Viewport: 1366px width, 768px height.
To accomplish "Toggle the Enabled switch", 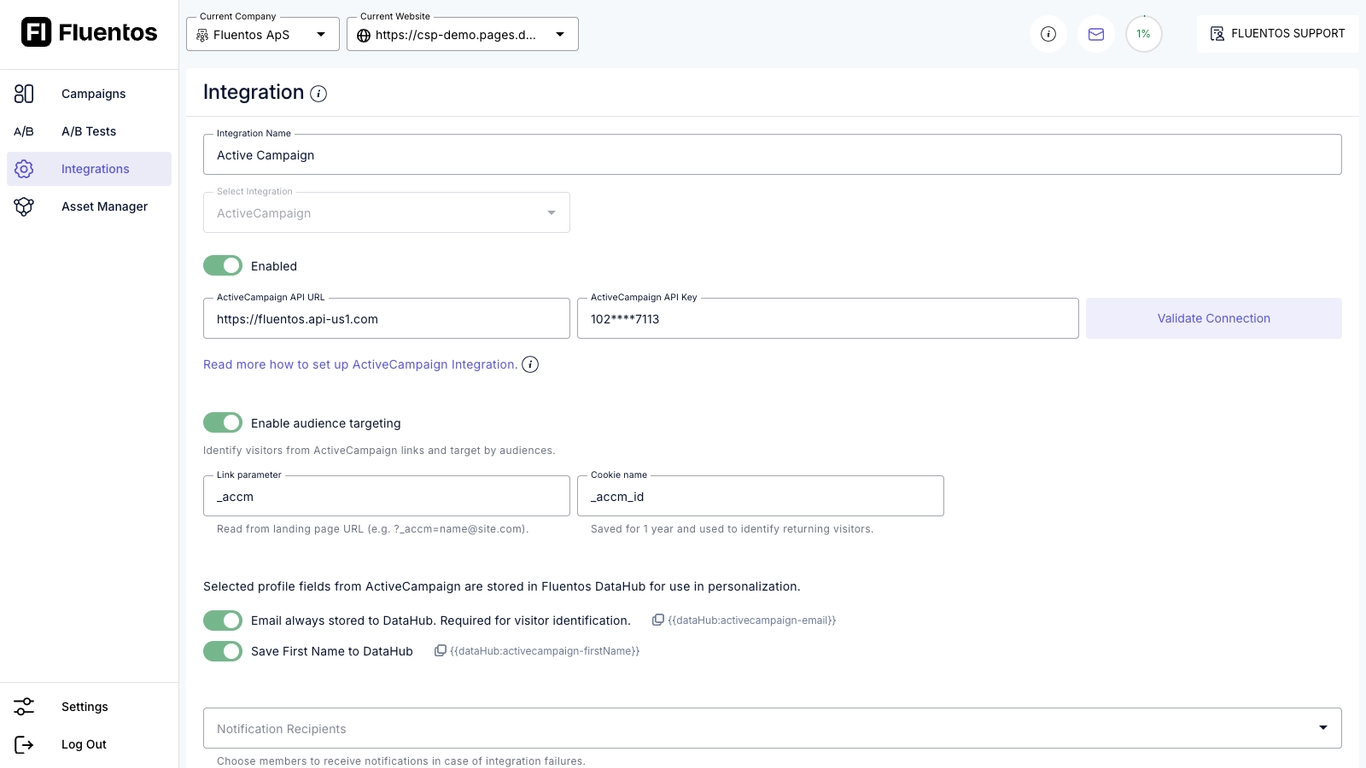I will pyautogui.click(x=223, y=265).
